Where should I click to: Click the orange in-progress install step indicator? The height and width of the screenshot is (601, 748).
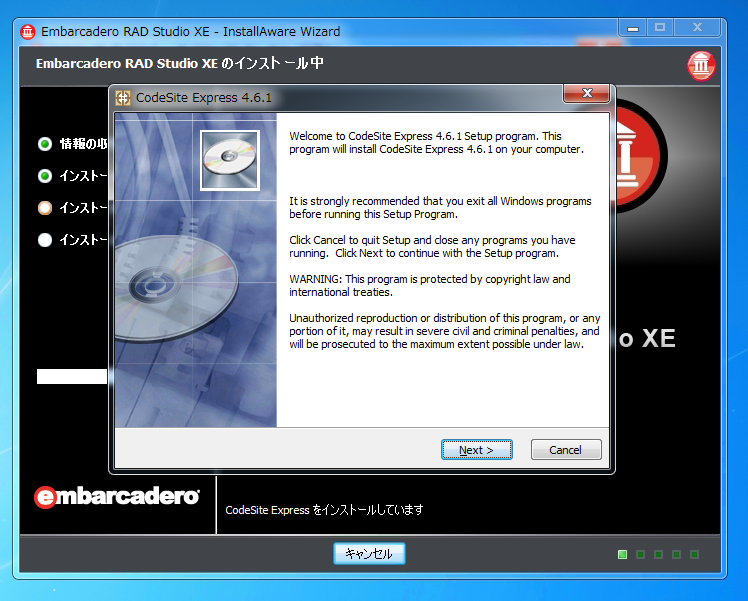point(45,208)
